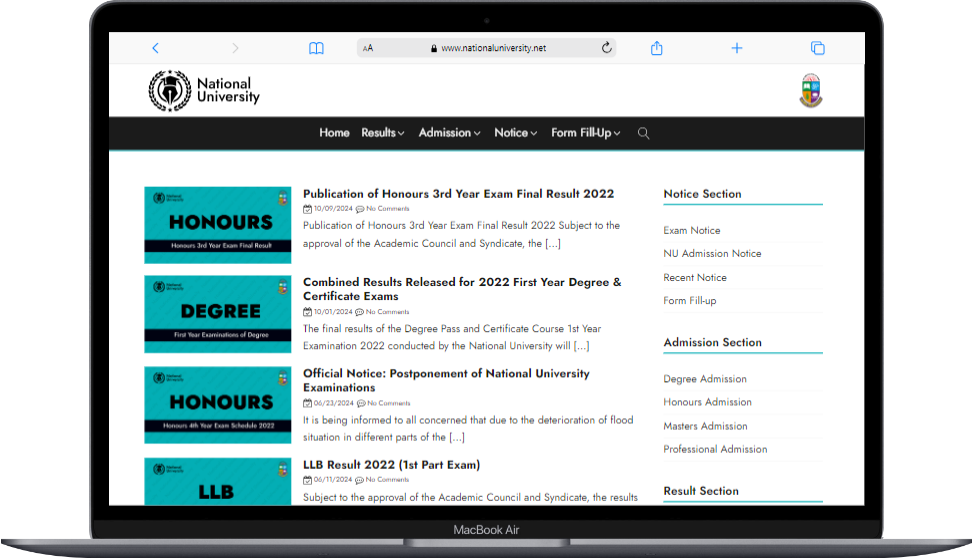Open the LLB post thumbnail

[x=218, y=482]
